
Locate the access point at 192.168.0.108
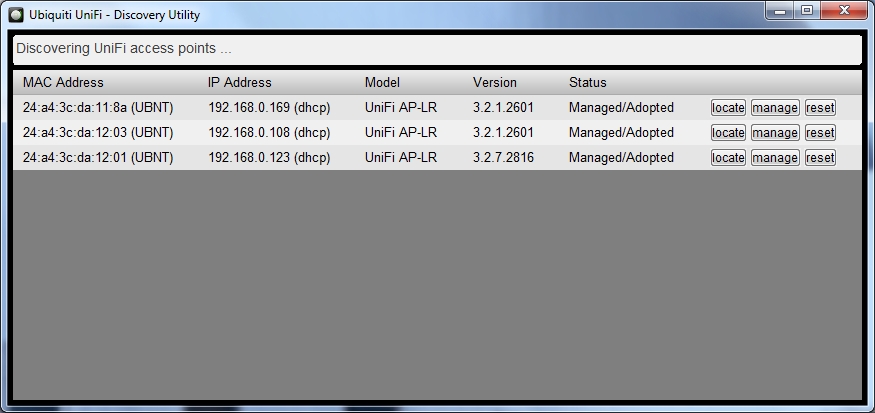[x=728, y=133]
